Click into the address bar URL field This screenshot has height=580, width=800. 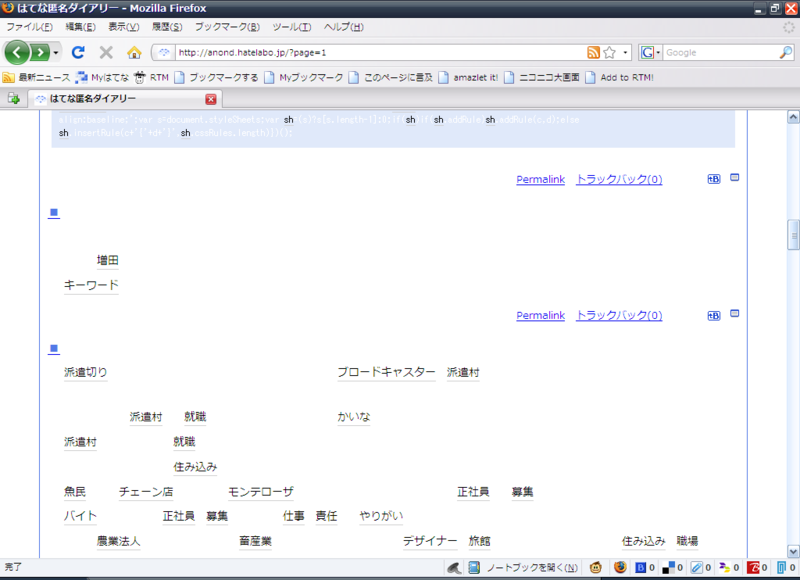(380, 52)
